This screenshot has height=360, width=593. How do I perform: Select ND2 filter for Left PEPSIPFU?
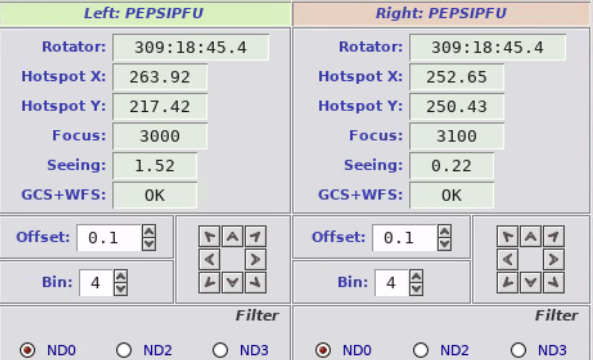pyautogui.click(x=124, y=350)
